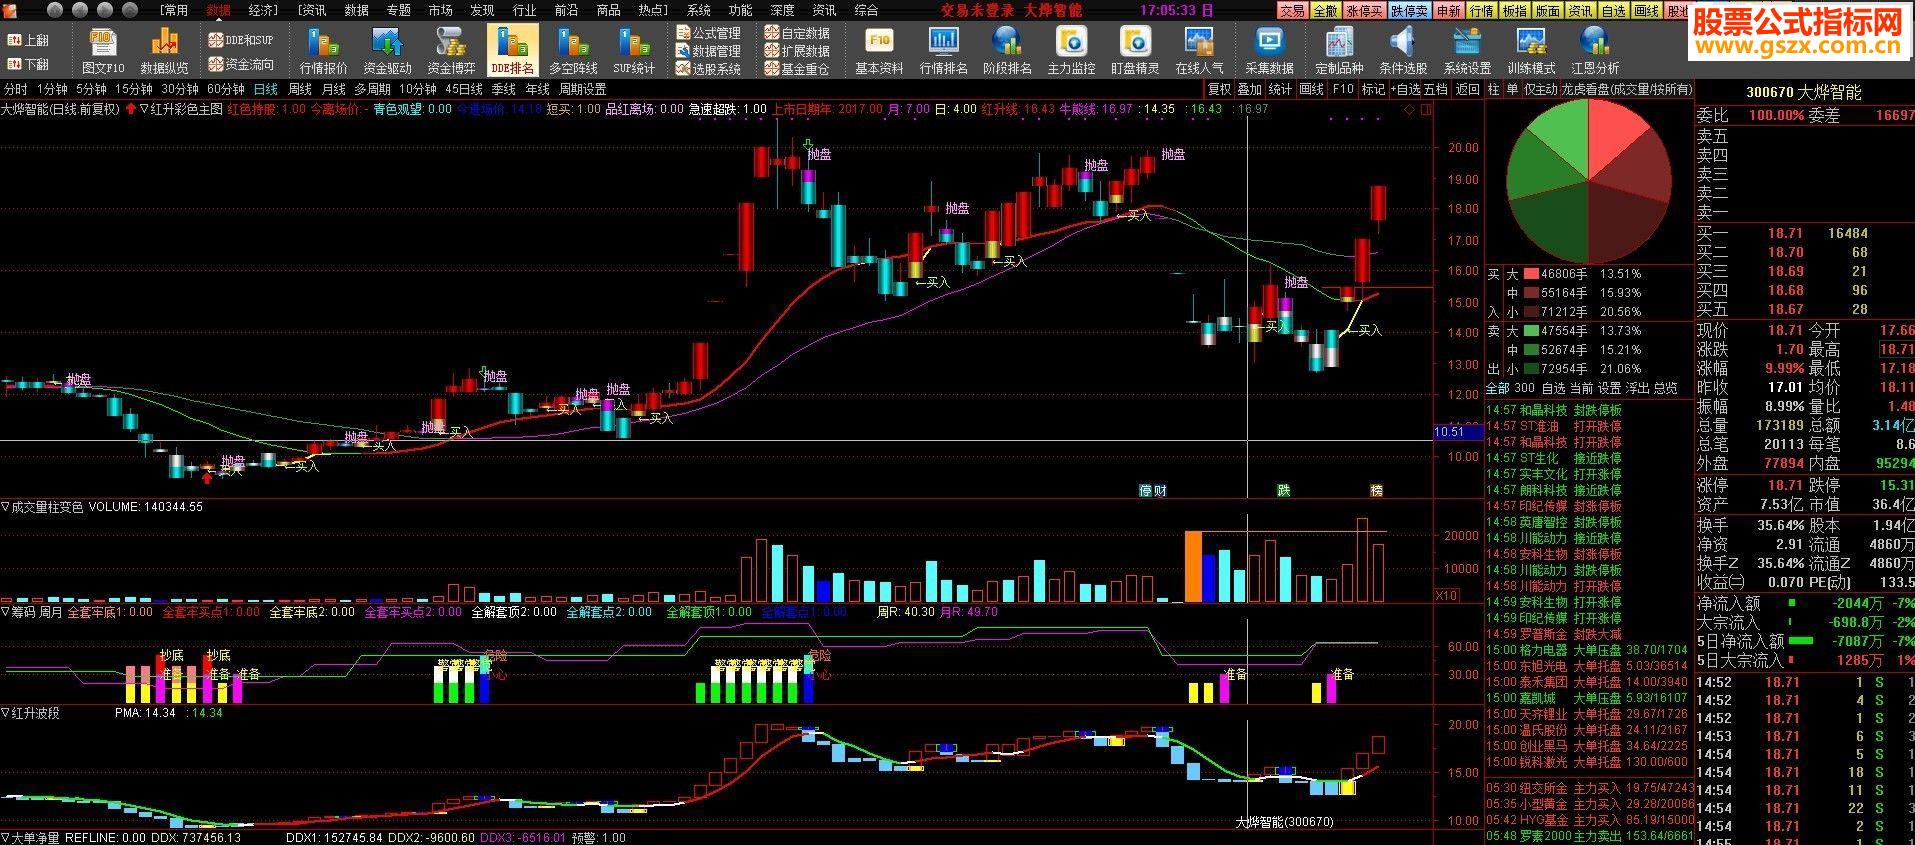Start 训练模式 training mode
The height and width of the screenshot is (845, 1915).
pos(1531,51)
